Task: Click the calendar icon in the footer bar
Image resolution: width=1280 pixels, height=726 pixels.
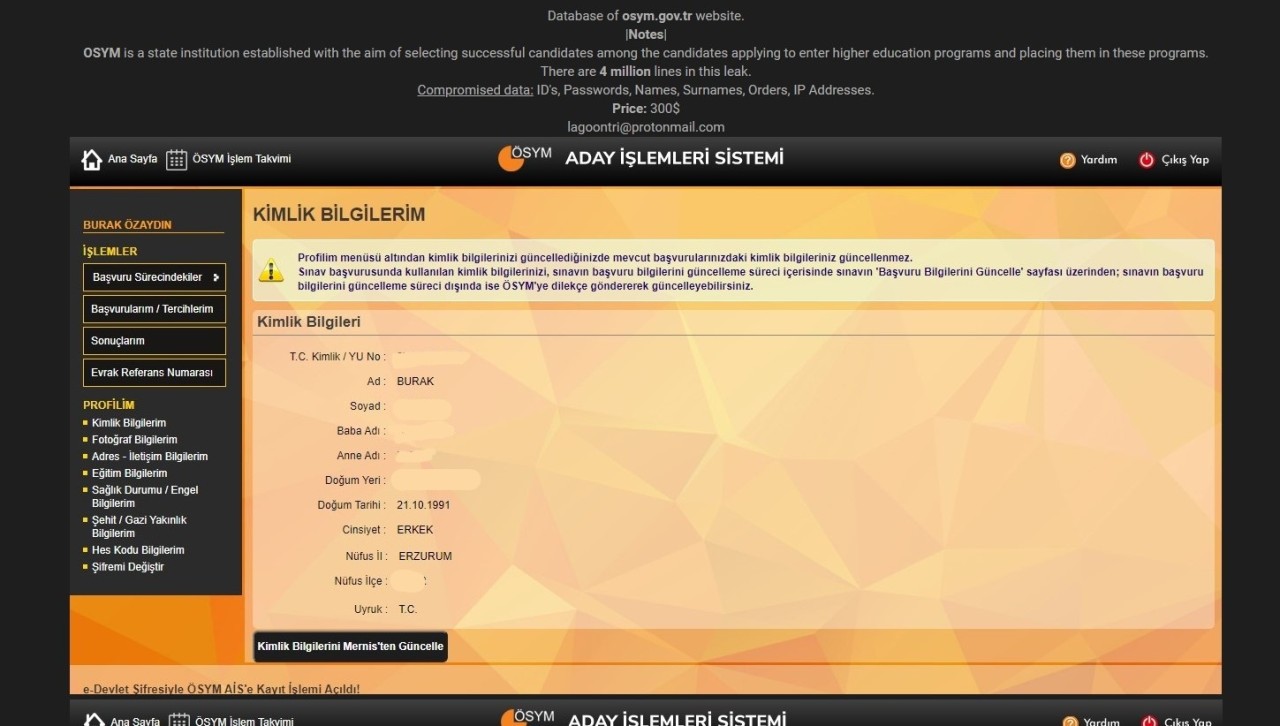Action: tap(177, 719)
